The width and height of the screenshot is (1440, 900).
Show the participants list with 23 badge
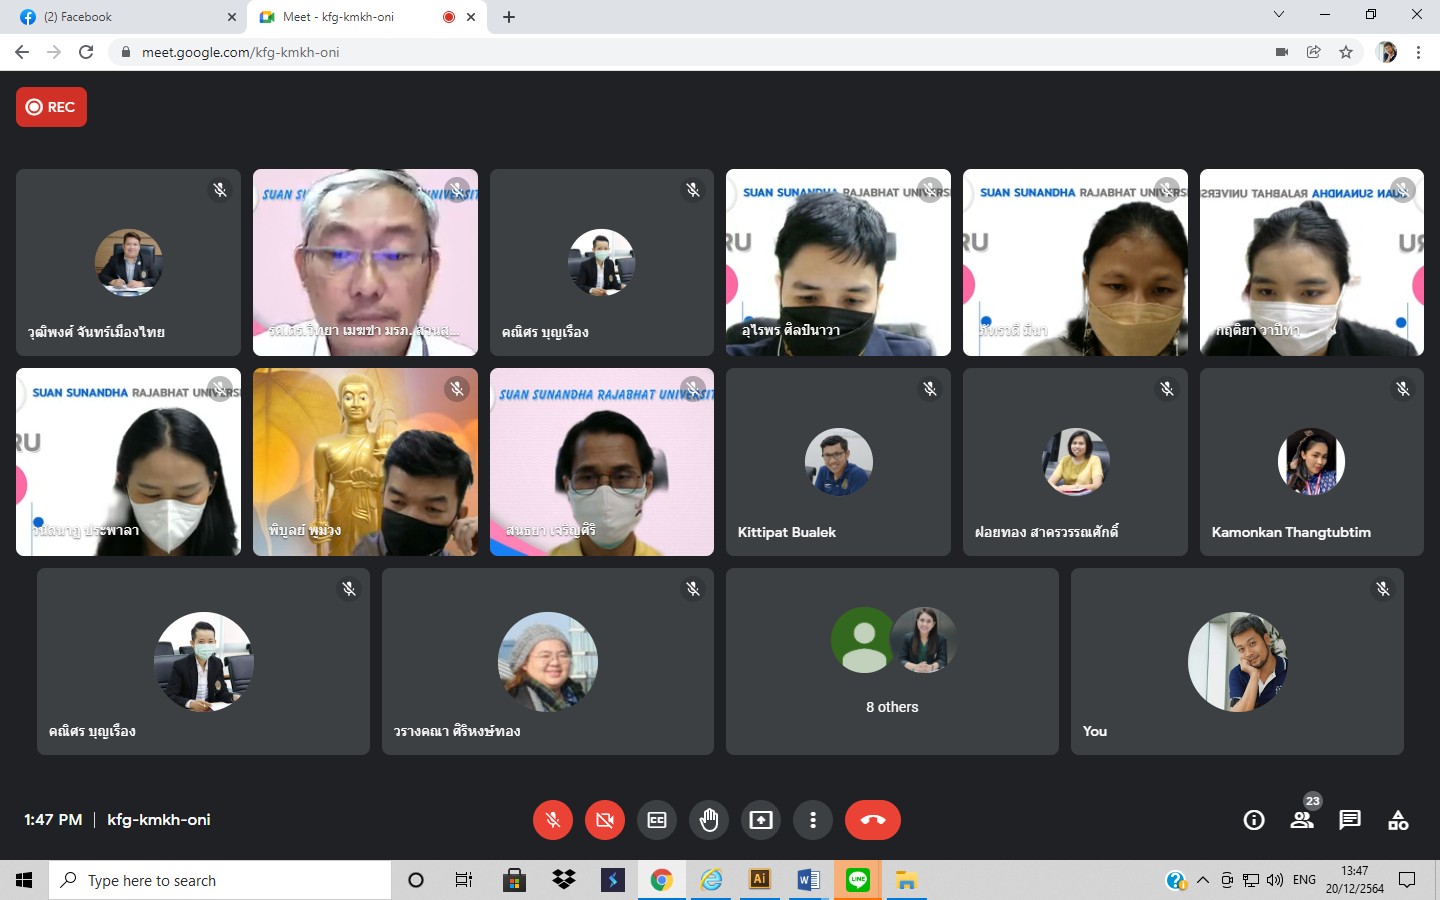coord(1302,820)
